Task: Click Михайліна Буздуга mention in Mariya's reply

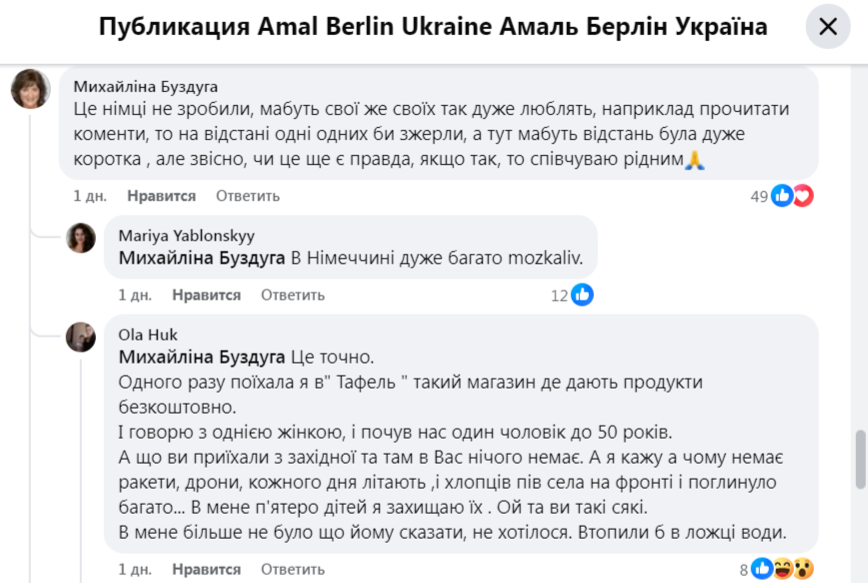Action: 202,258
